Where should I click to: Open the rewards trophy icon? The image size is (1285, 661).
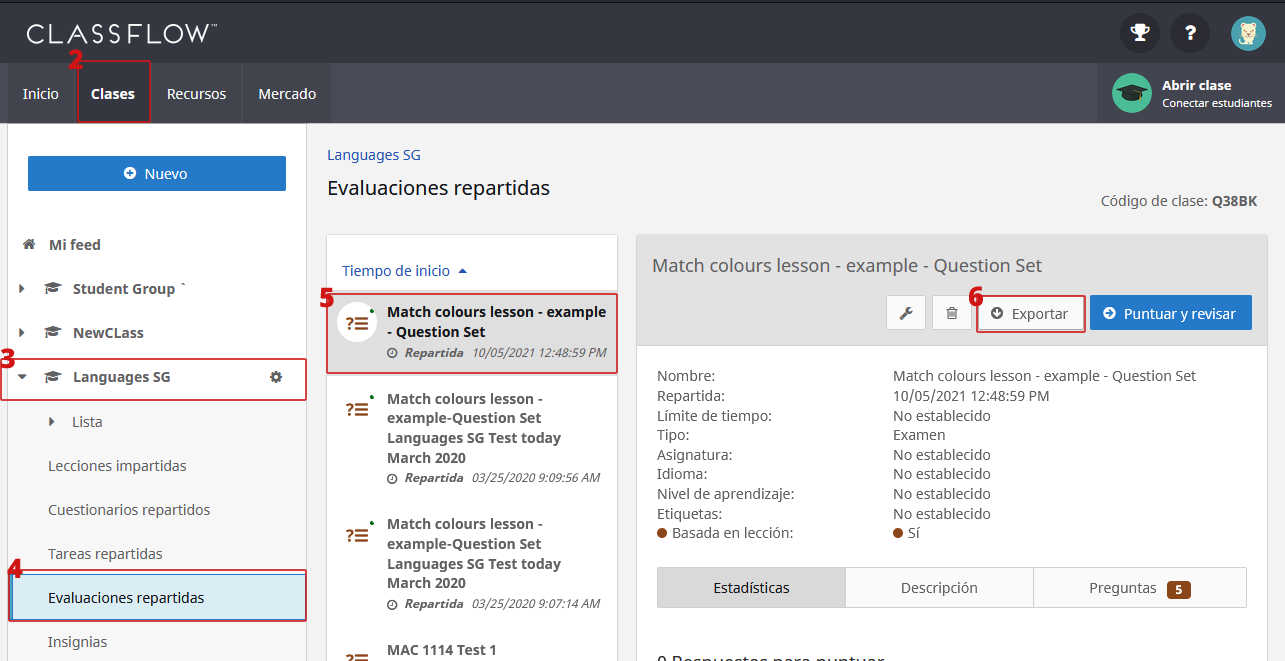[1139, 33]
